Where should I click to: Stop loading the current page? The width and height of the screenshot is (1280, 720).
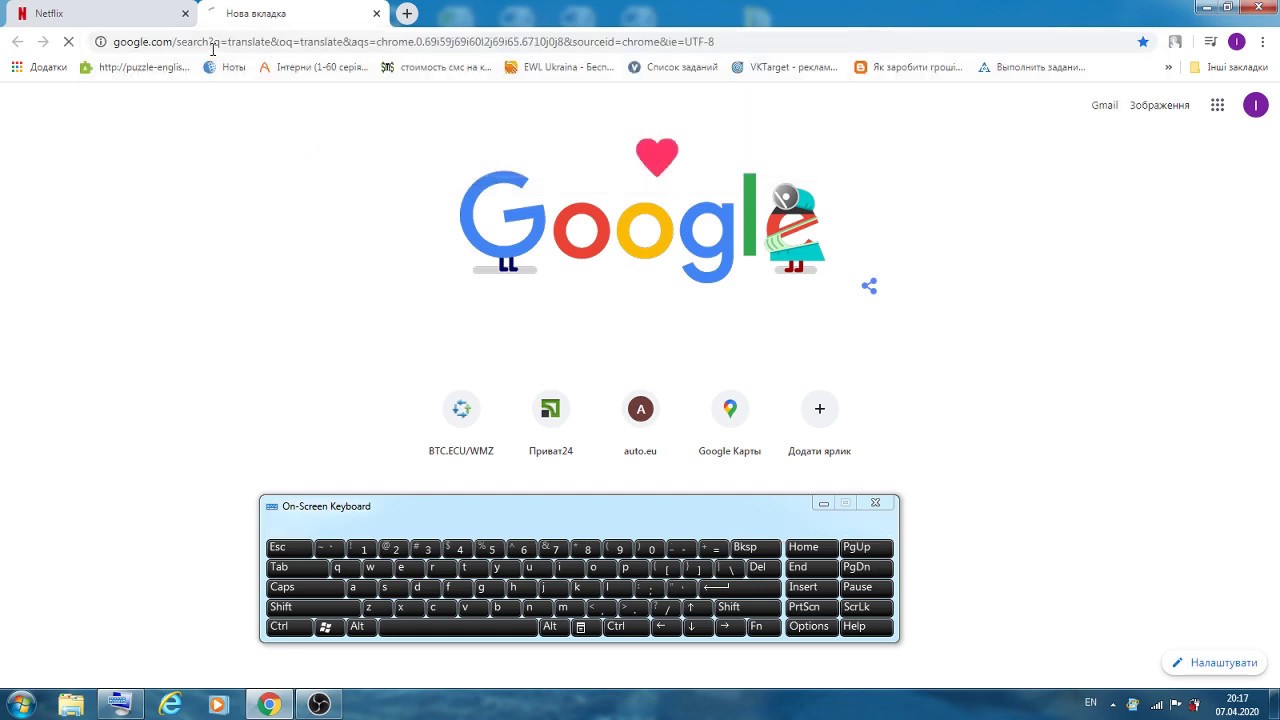click(x=68, y=41)
